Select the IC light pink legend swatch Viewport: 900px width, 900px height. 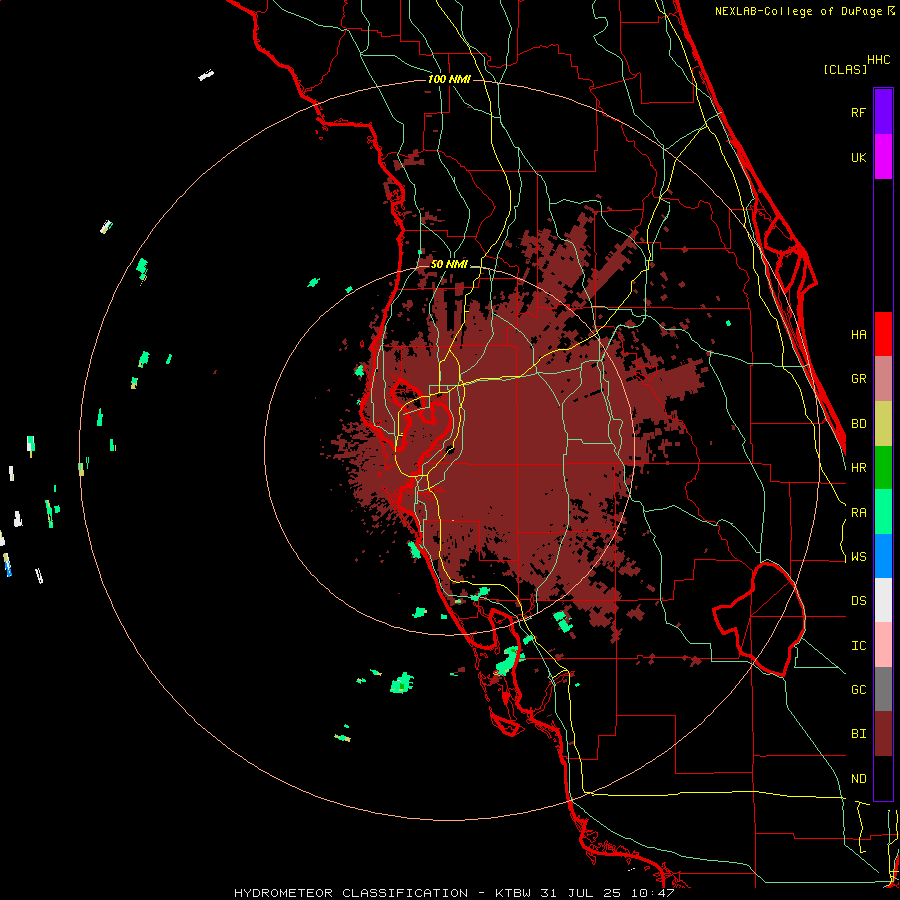click(883, 645)
